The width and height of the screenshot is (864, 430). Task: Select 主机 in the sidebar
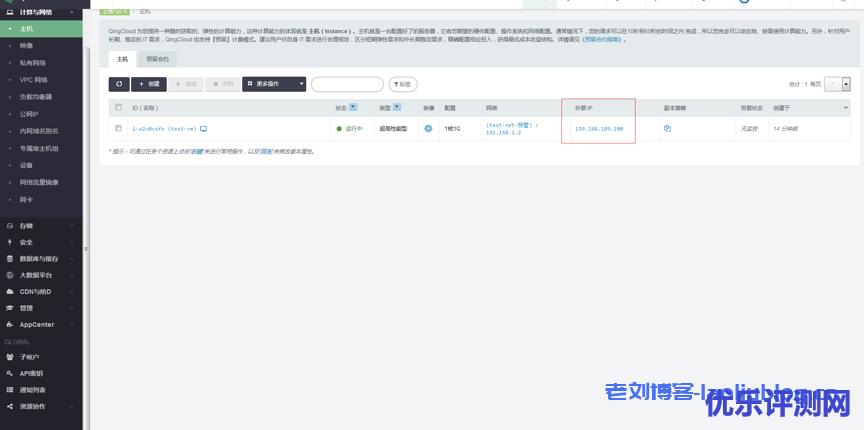pos(41,29)
